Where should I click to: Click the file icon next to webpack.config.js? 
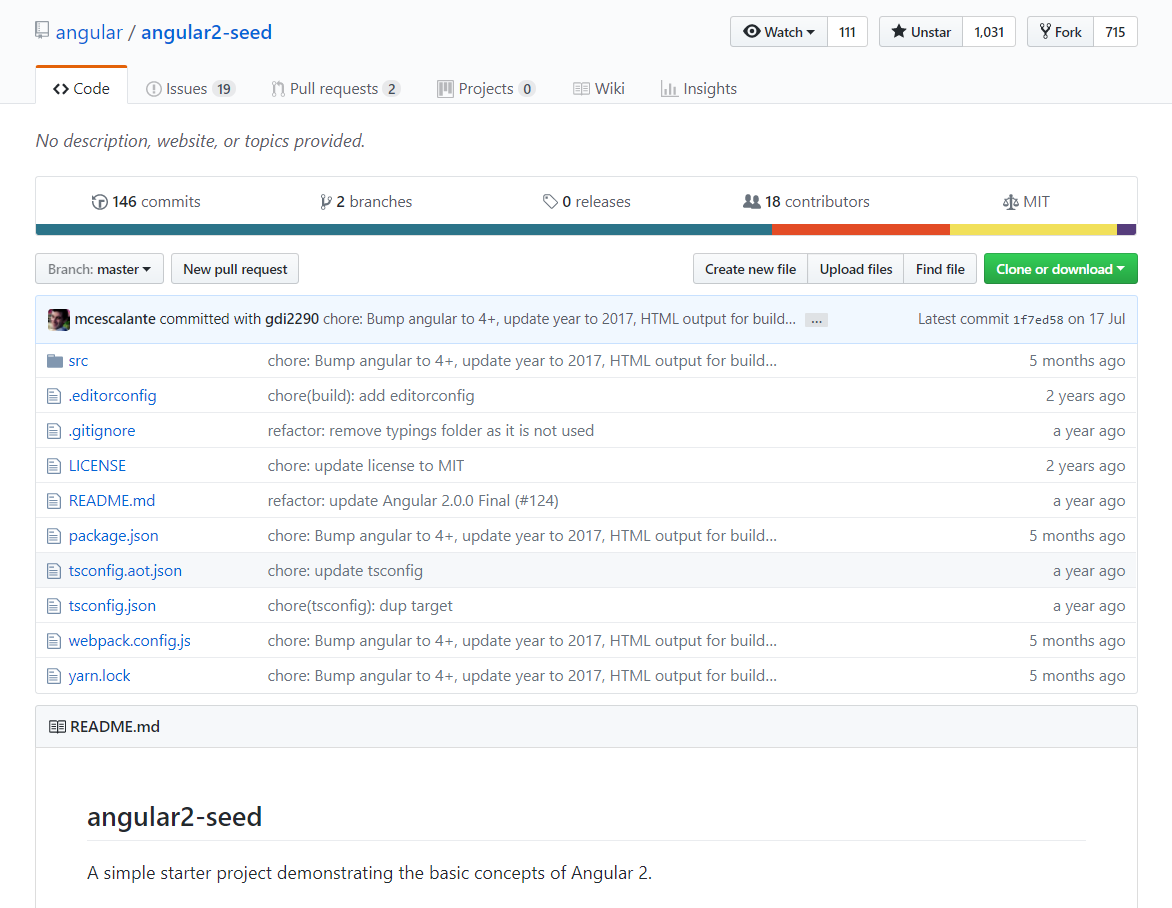coord(54,641)
